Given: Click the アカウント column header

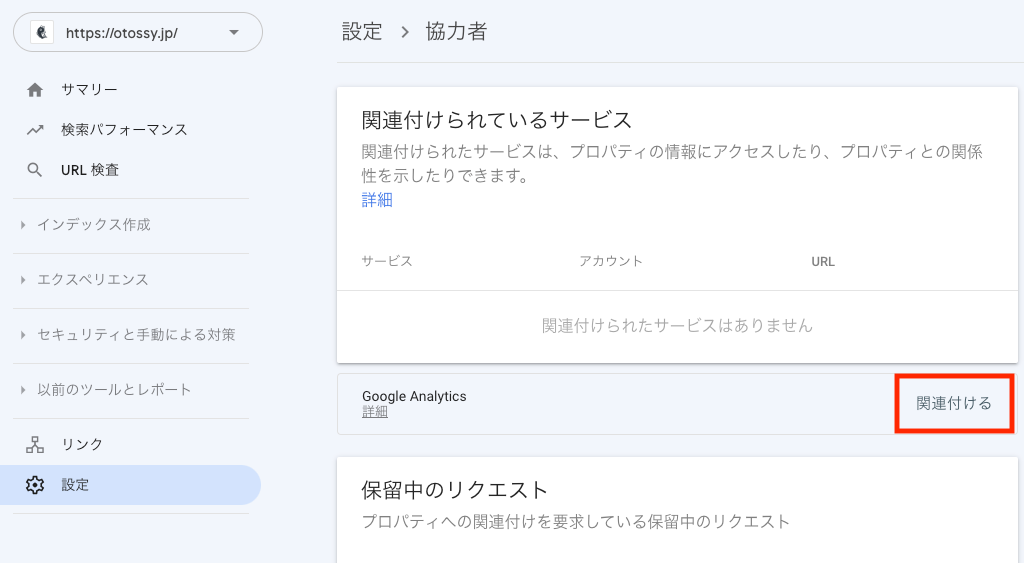Looking at the screenshot, I should [610, 261].
